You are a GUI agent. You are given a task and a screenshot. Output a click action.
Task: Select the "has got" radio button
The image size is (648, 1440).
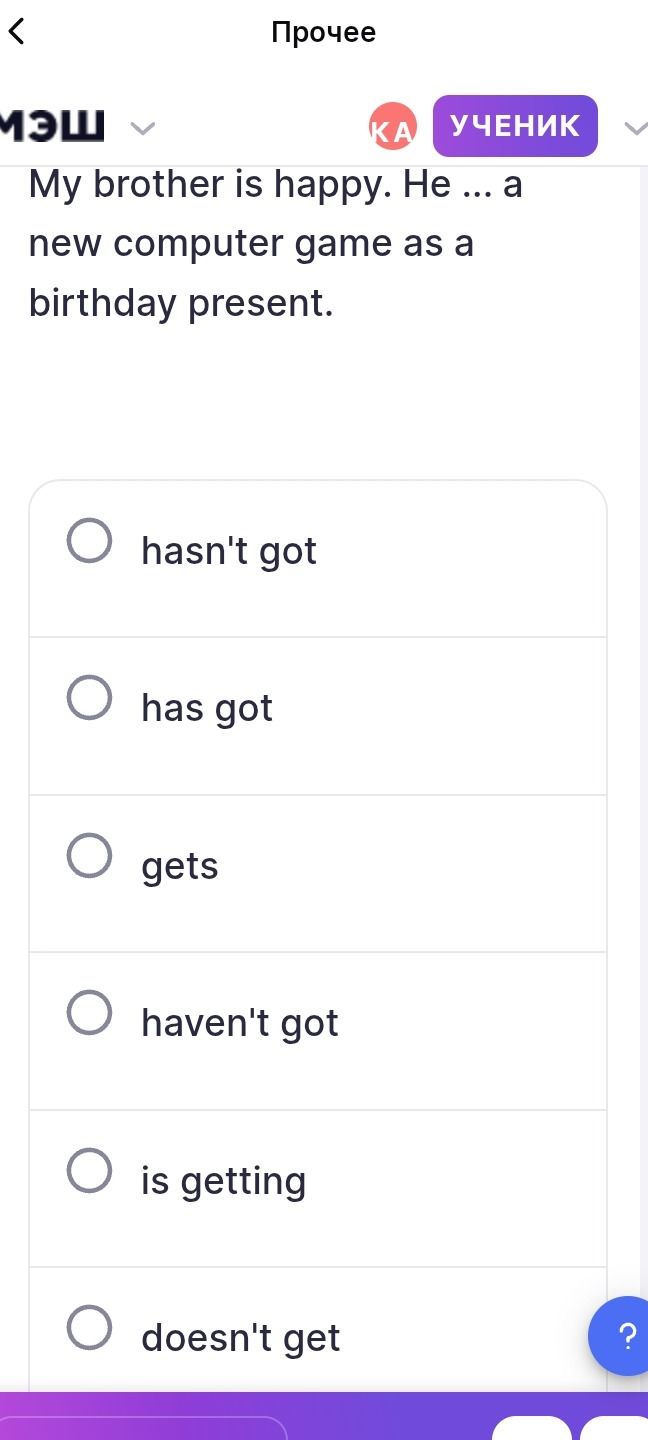point(89,697)
